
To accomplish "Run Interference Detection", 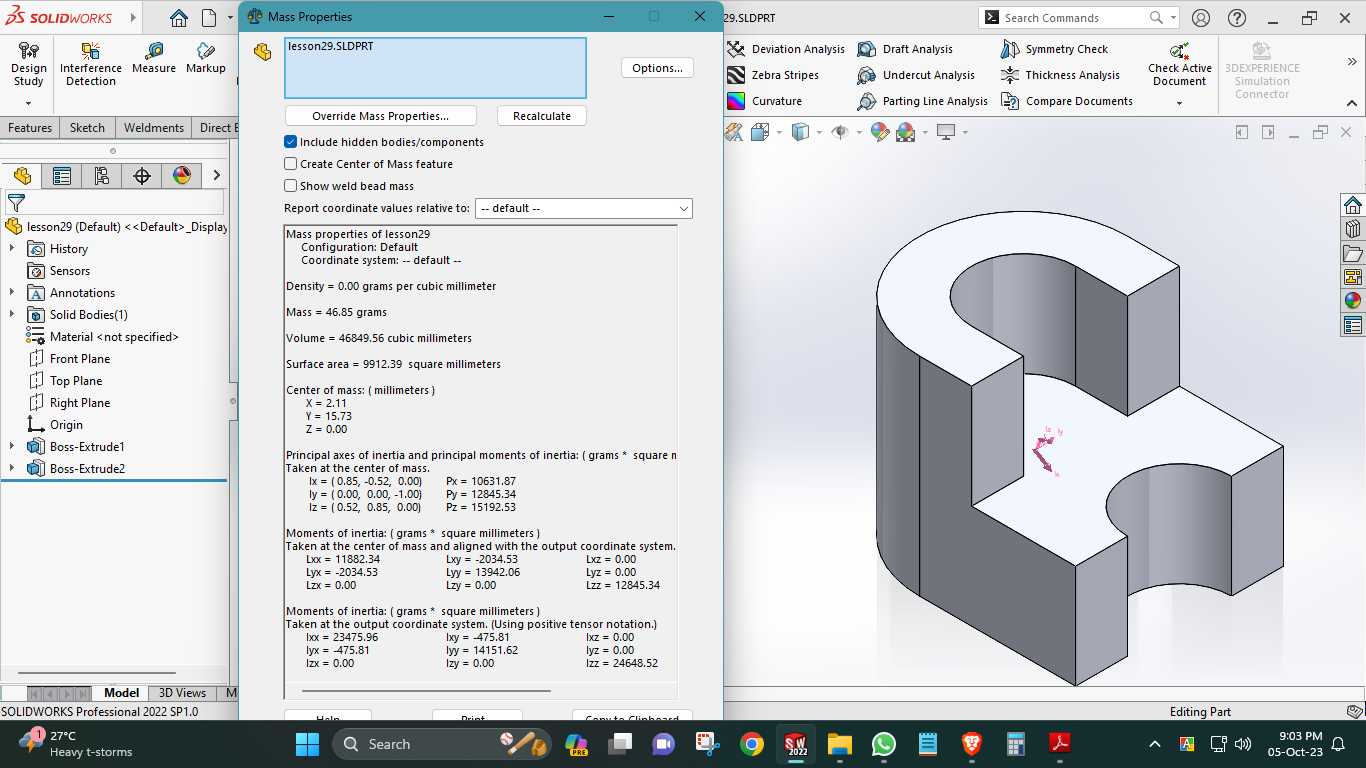I will click(x=91, y=64).
